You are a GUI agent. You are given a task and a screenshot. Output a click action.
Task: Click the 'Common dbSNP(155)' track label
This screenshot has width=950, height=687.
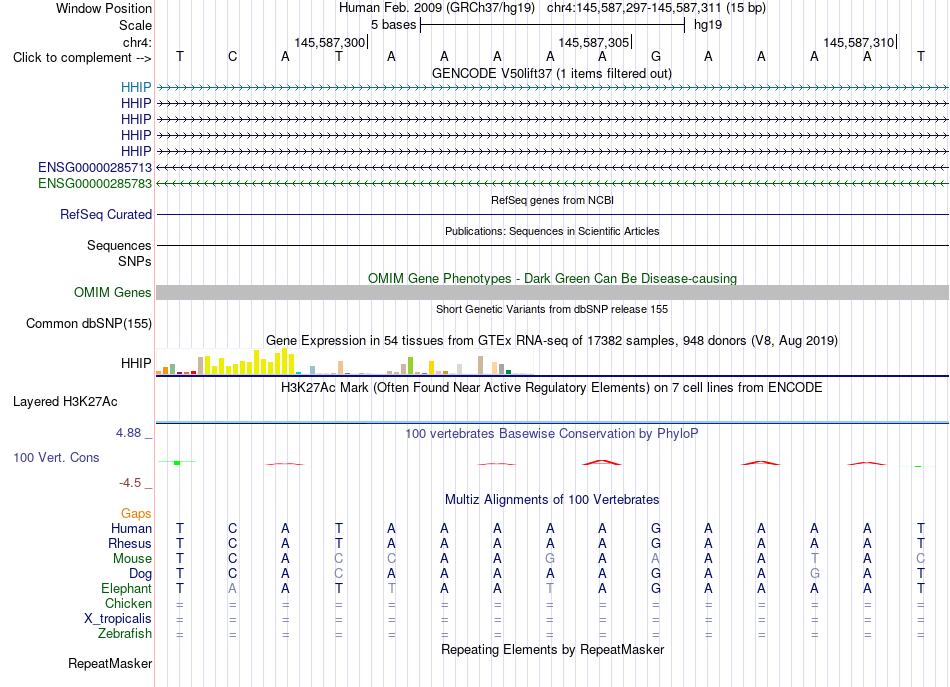click(x=88, y=324)
